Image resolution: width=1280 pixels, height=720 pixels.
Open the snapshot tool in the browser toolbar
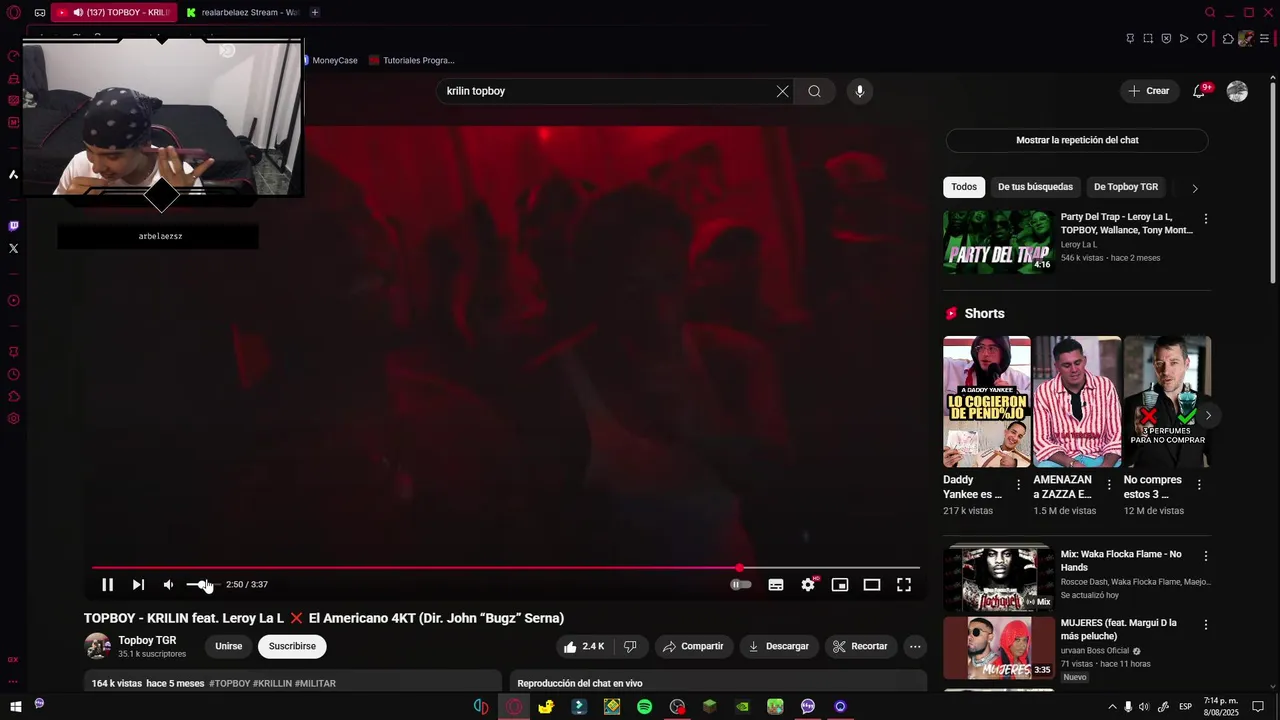[1148, 38]
